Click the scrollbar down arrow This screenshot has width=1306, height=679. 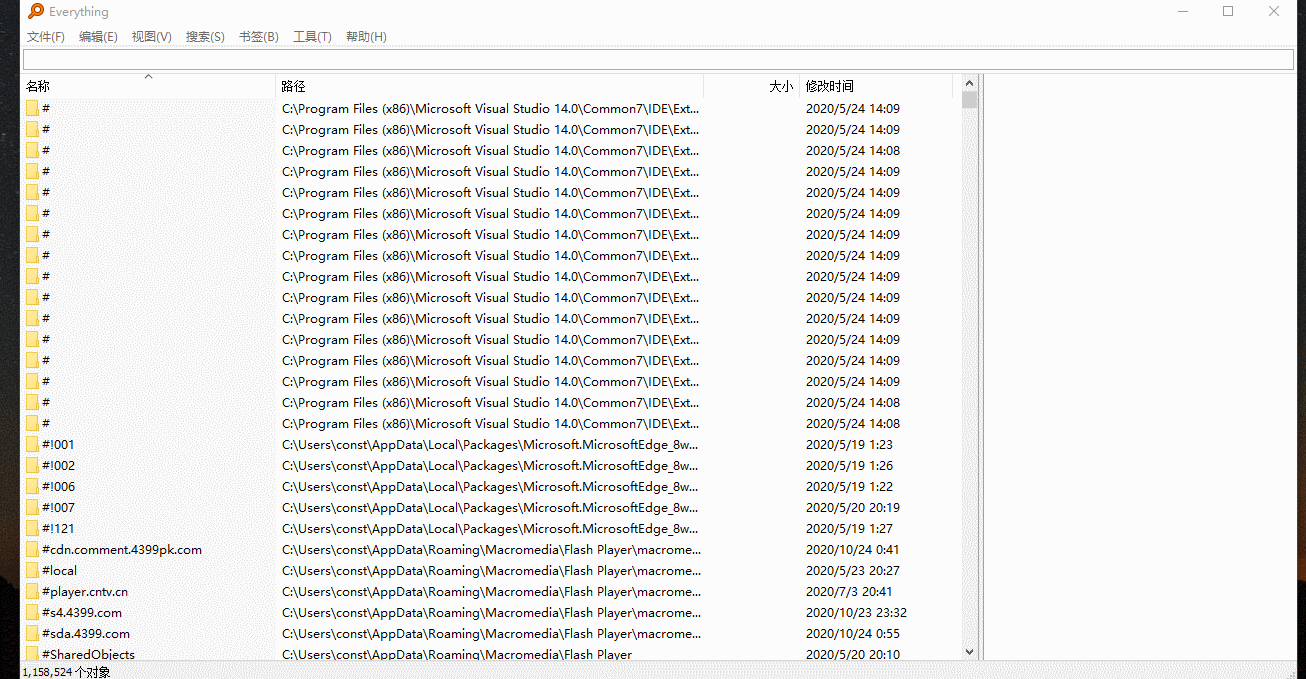coord(969,651)
